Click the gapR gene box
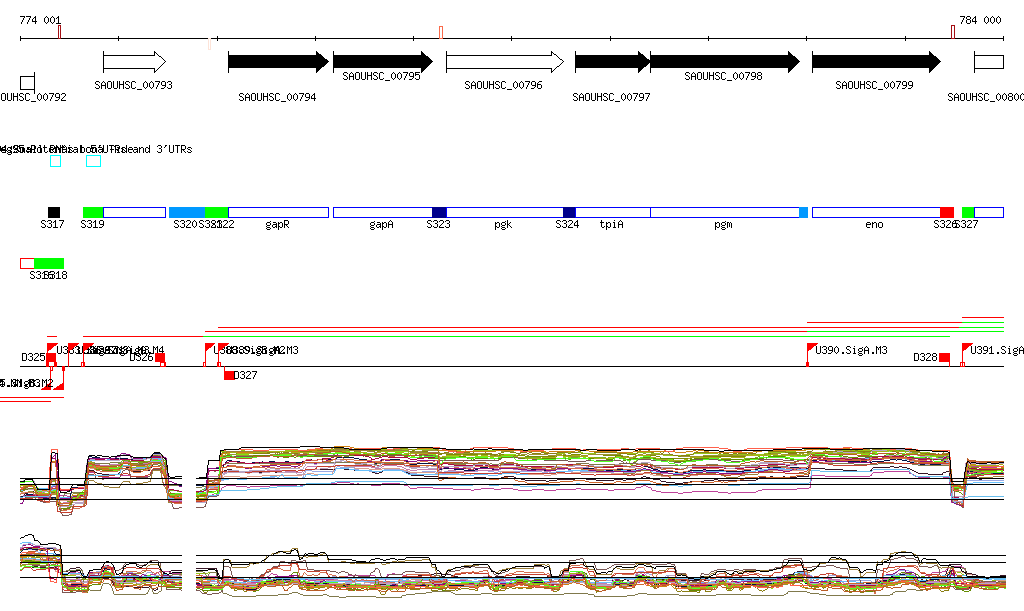The image size is (1024, 611). [x=278, y=212]
